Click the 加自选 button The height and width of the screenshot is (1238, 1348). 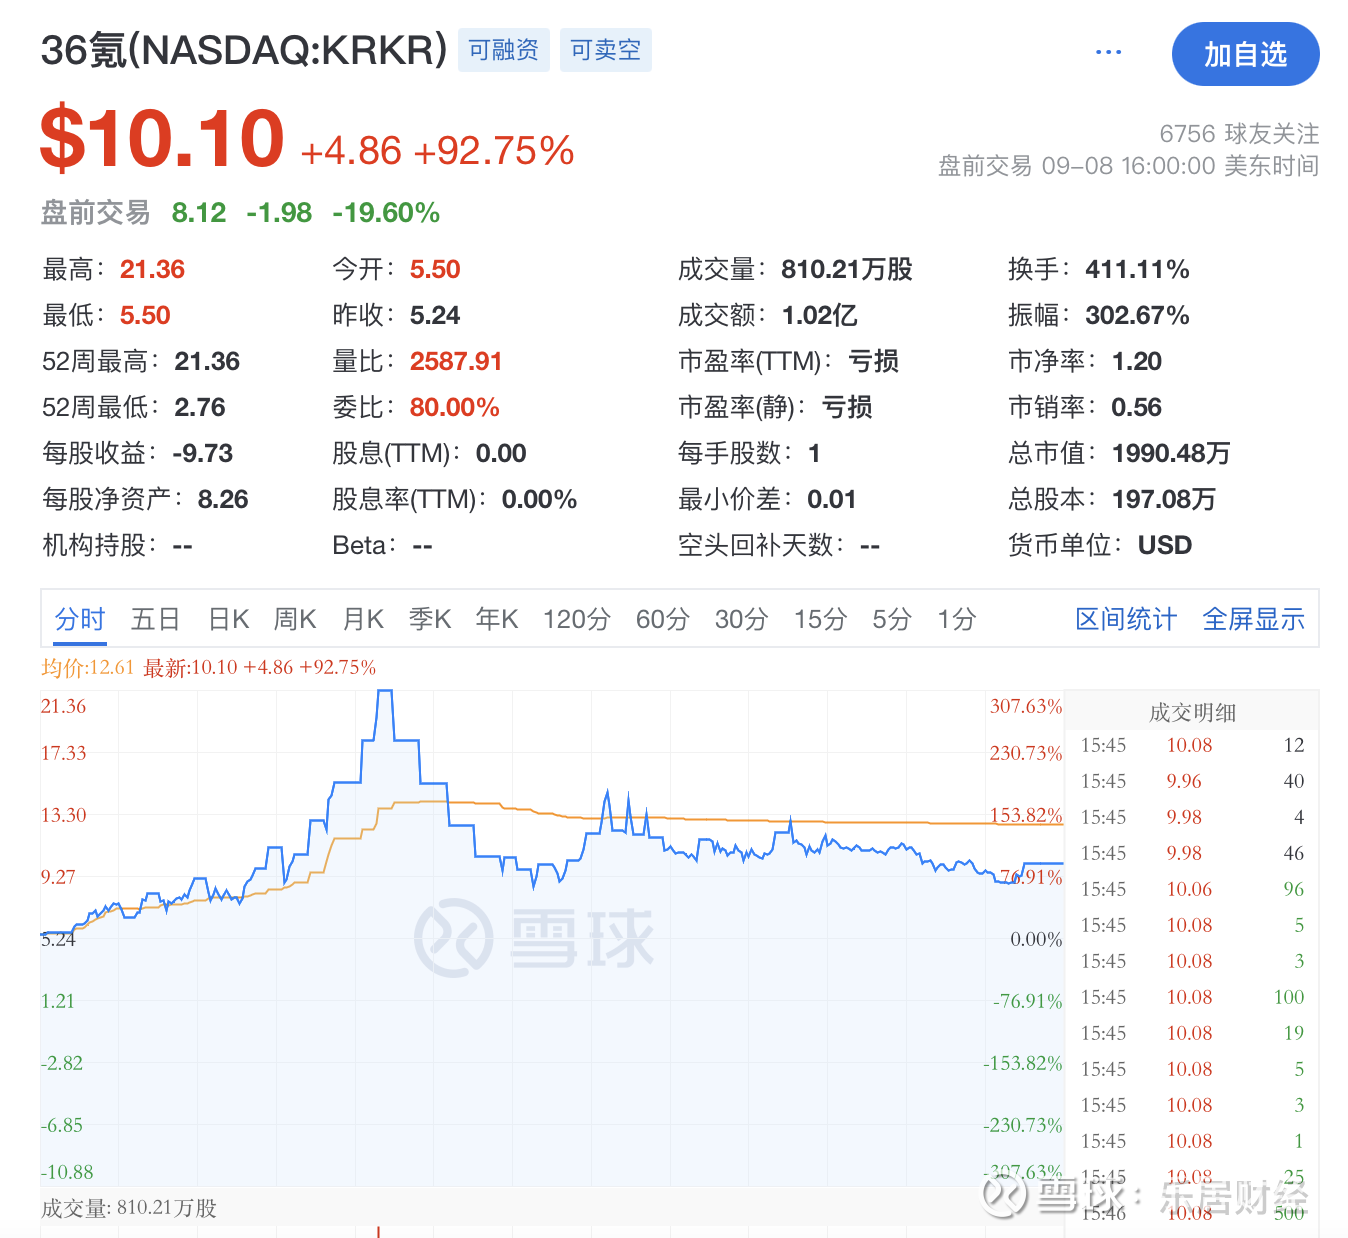(1245, 54)
